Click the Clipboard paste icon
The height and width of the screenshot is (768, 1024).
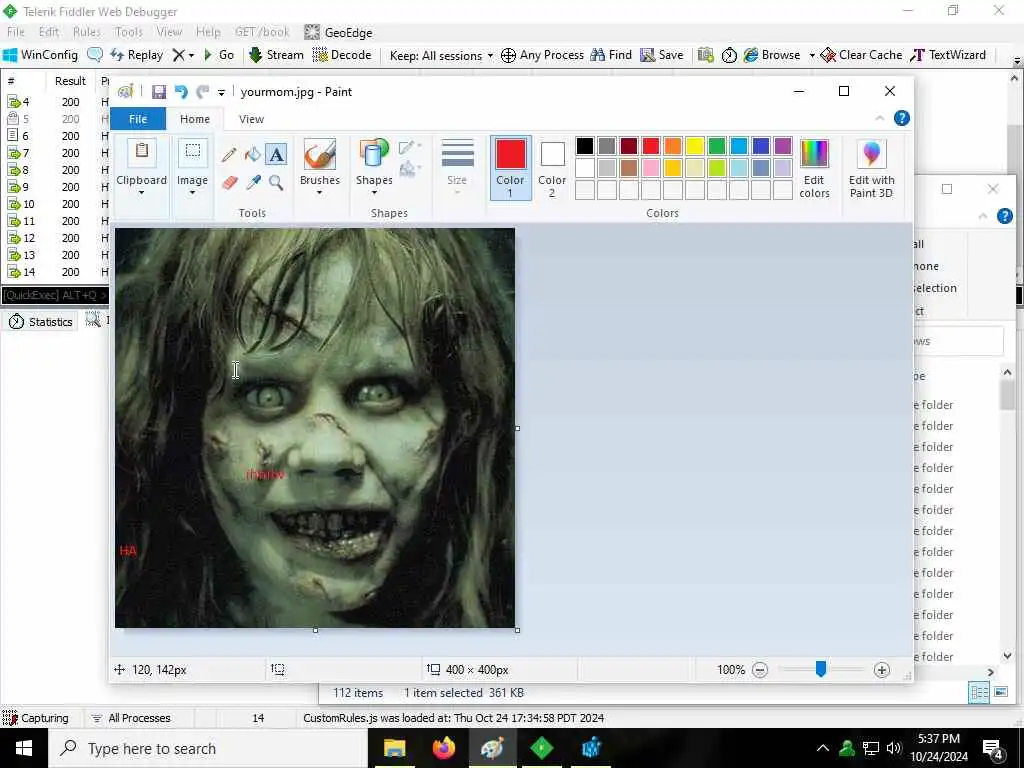pyautogui.click(x=141, y=152)
